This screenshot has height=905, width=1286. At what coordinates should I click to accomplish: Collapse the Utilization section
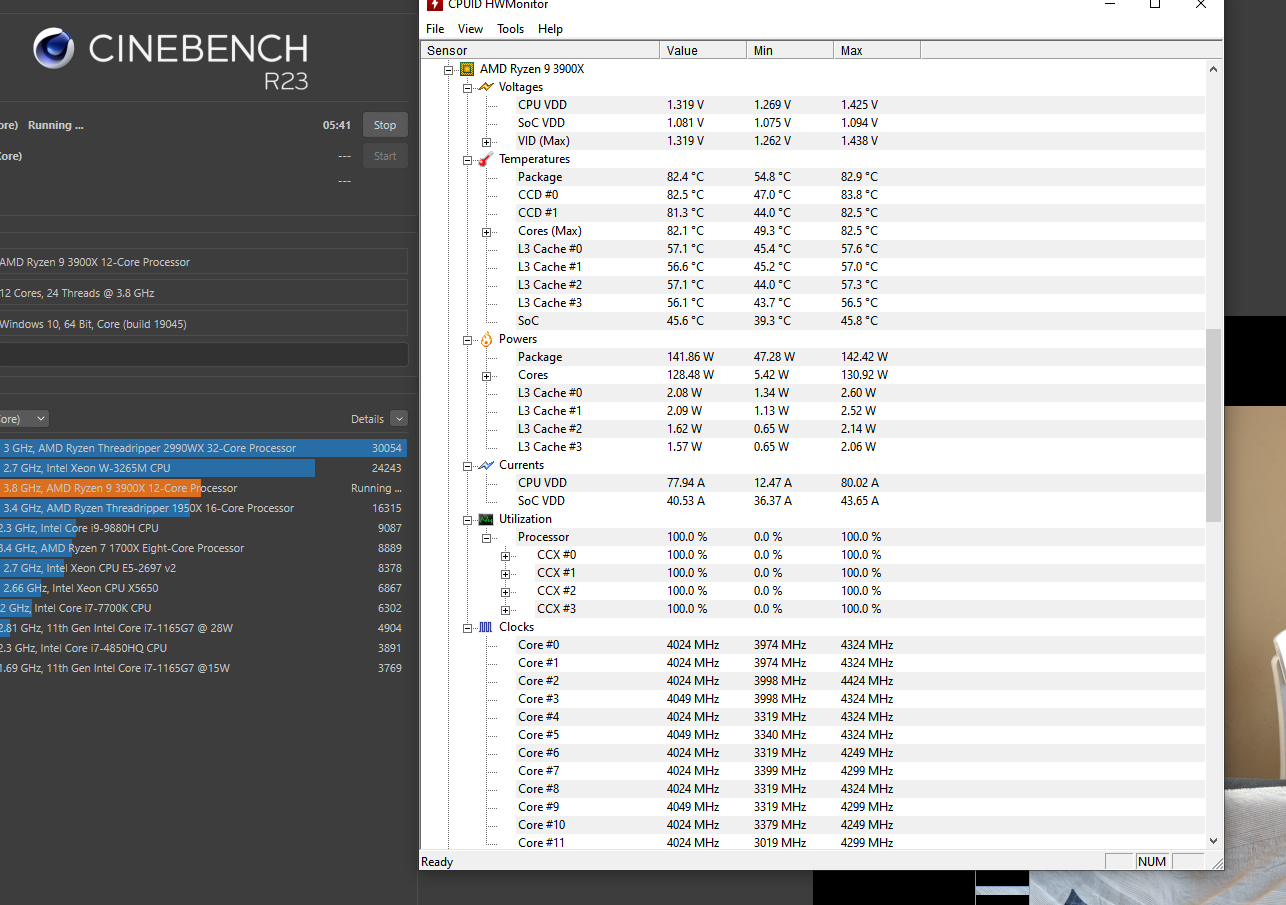(x=467, y=520)
